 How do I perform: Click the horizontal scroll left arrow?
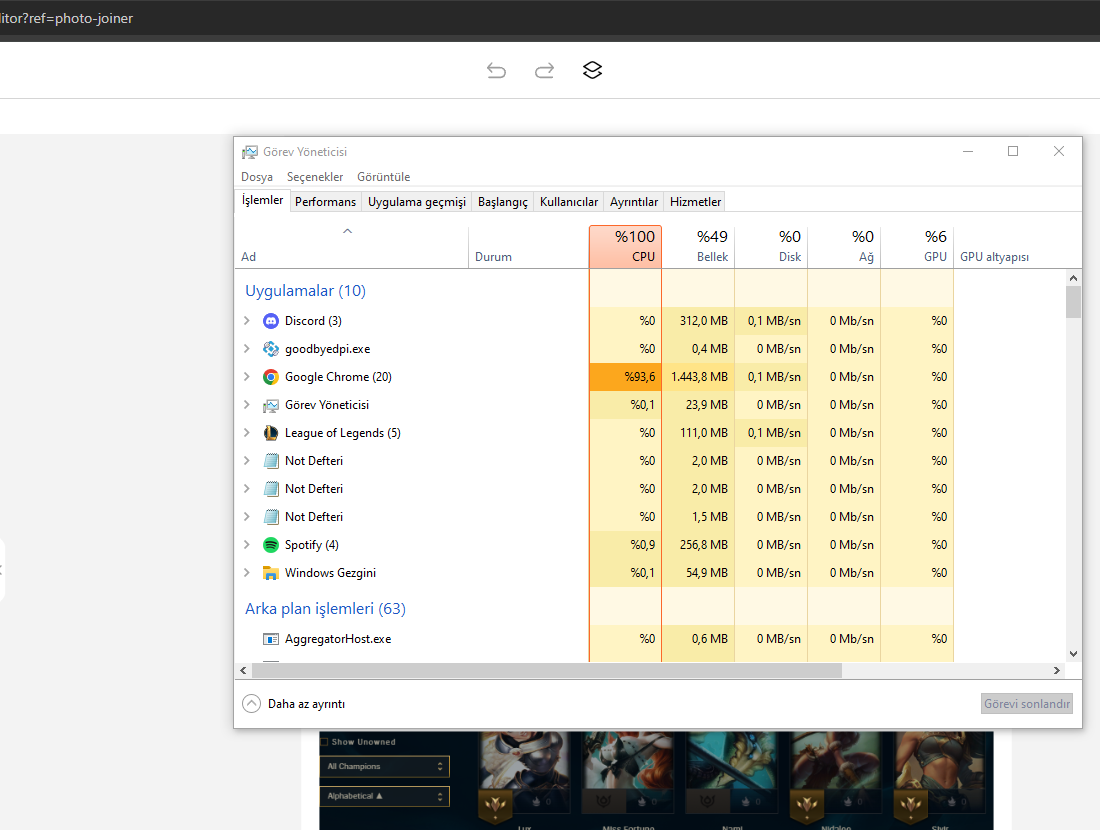tap(243, 671)
